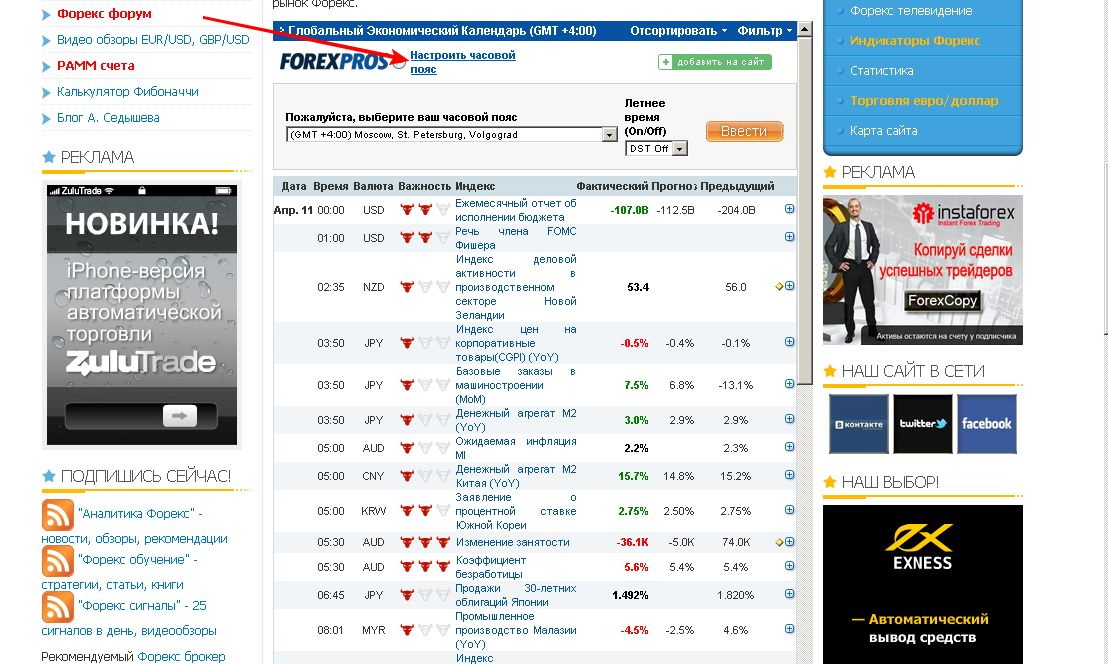Viewport: 1108px width, 664px height.
Task: Expand details for 01:00 USD FOMC speech row
Action: [789, 237]
